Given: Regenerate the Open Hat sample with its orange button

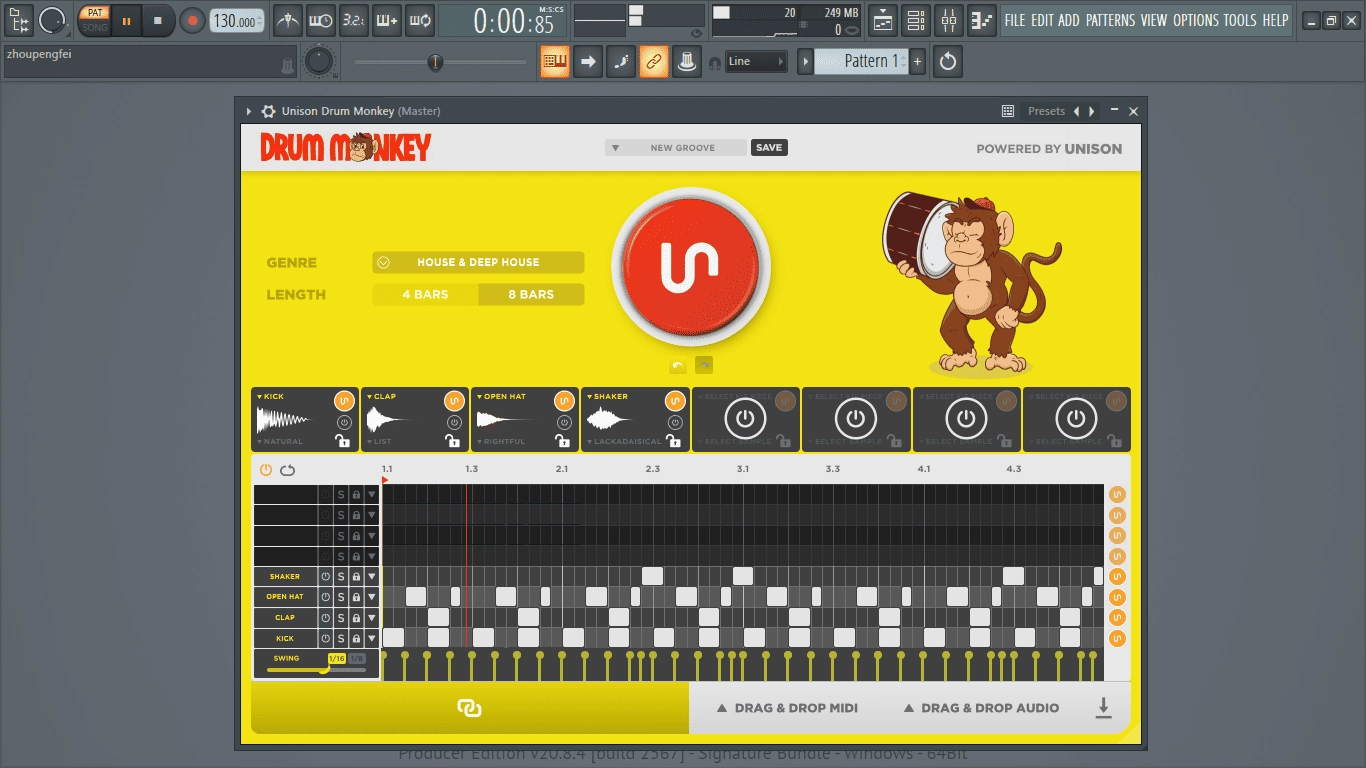Looking at the screenshot, I should pos(564,401).
